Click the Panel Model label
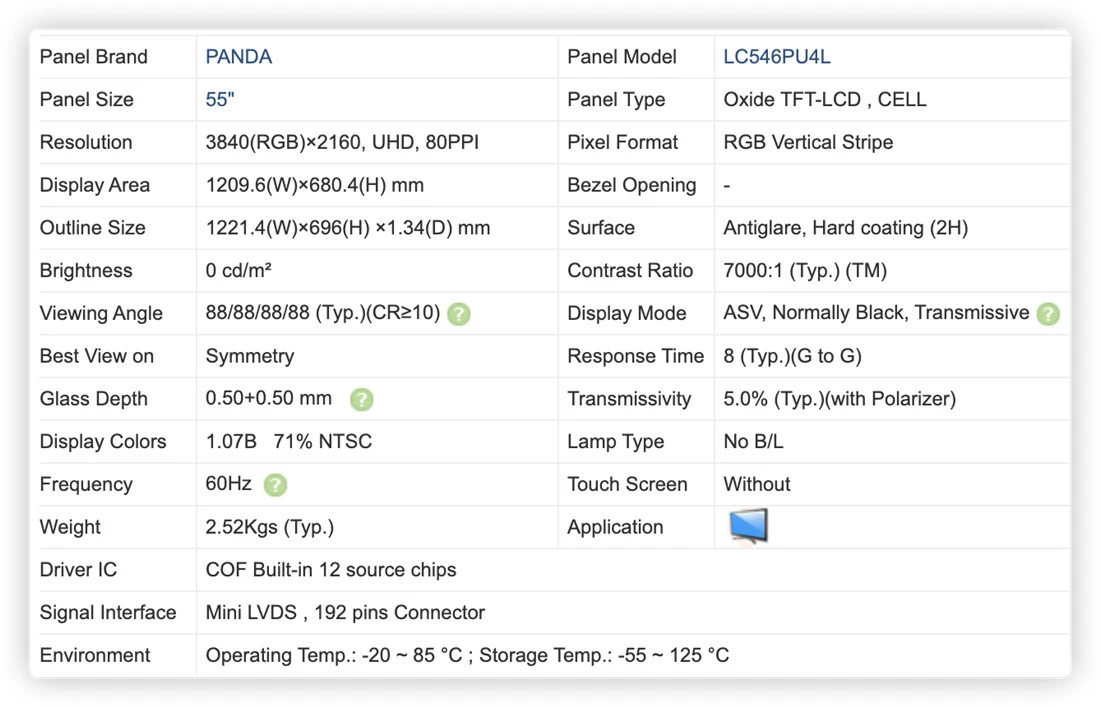 (x=622, y=57)
